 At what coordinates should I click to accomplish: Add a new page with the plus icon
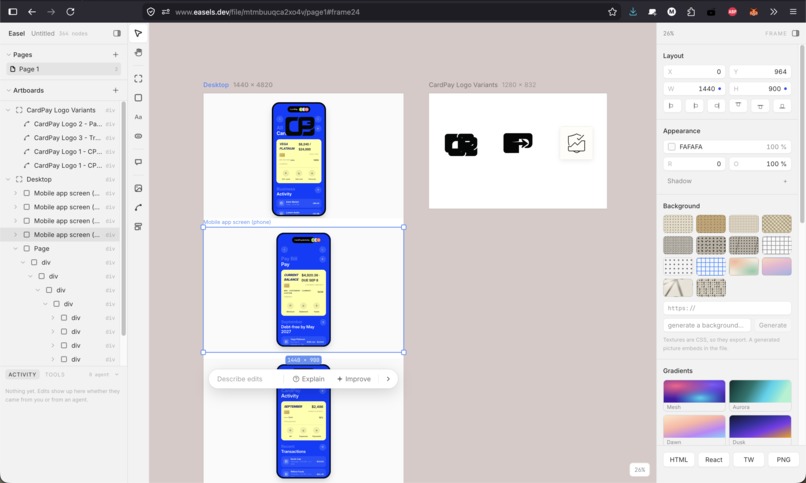tap(115, 54)
